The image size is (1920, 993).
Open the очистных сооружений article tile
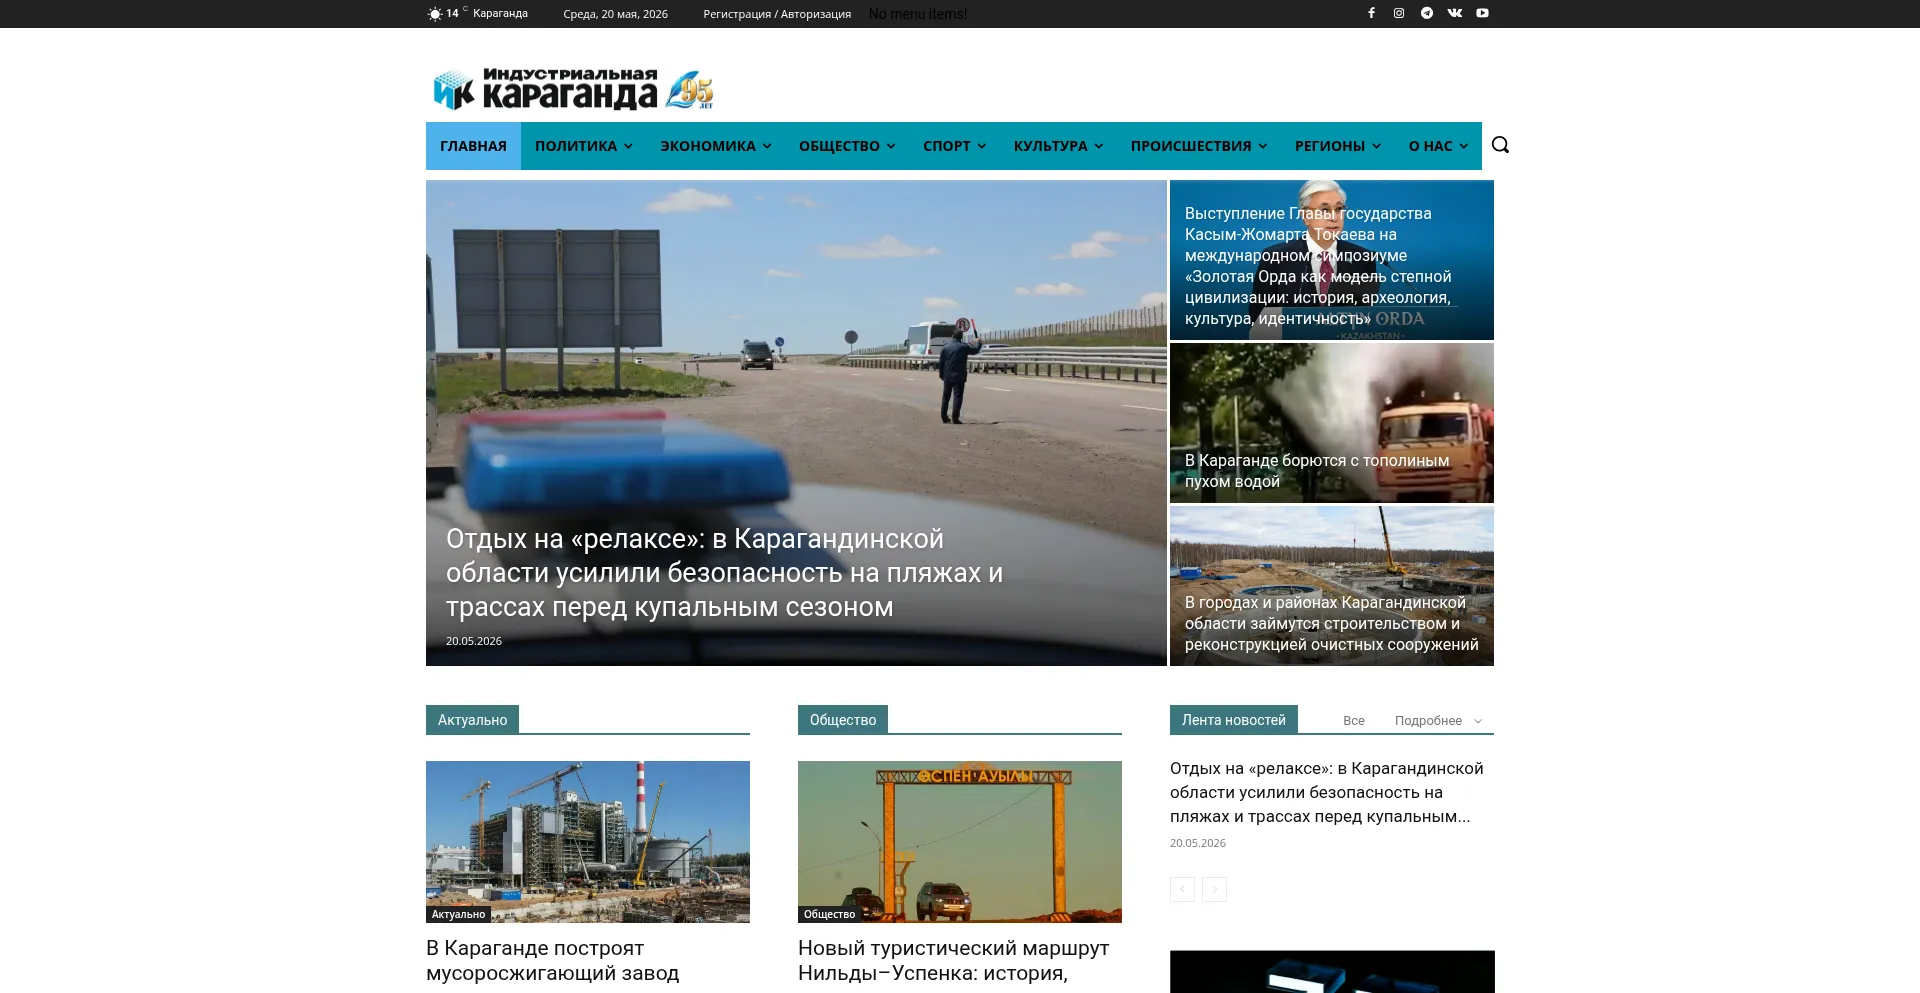(x=1332, y=586)
